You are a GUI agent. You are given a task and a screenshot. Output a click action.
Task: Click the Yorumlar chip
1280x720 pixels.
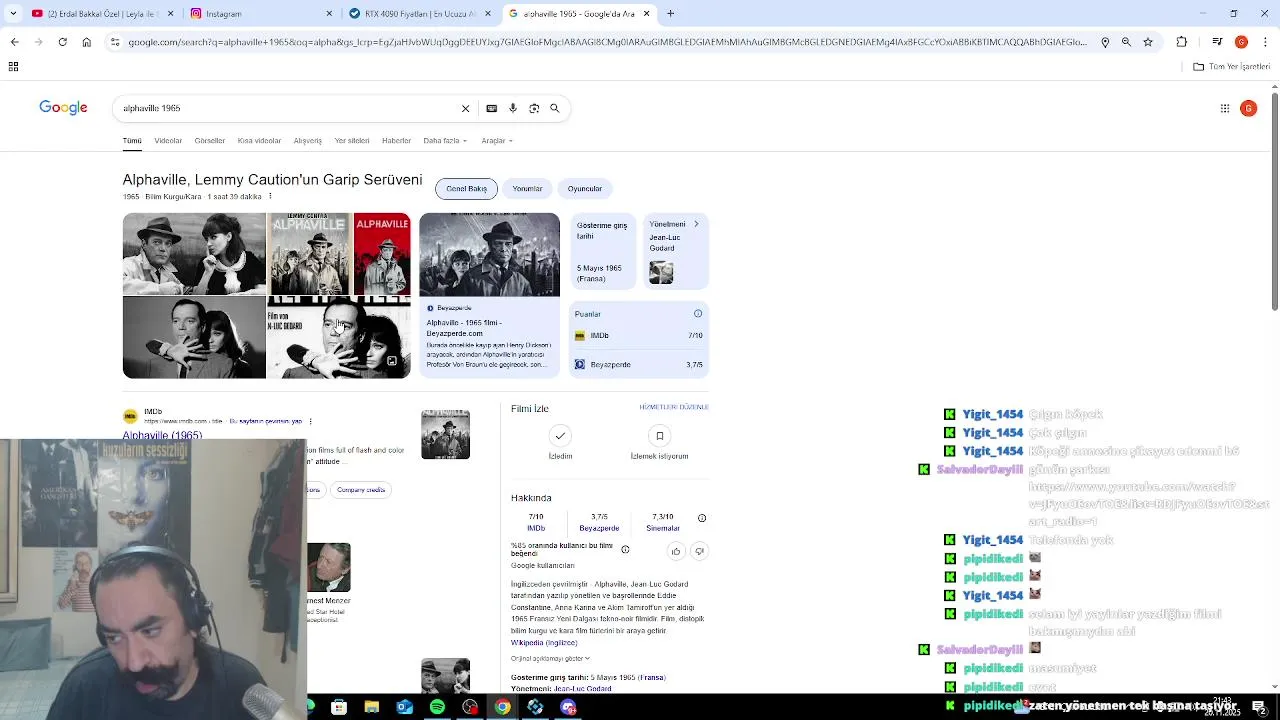527,189
